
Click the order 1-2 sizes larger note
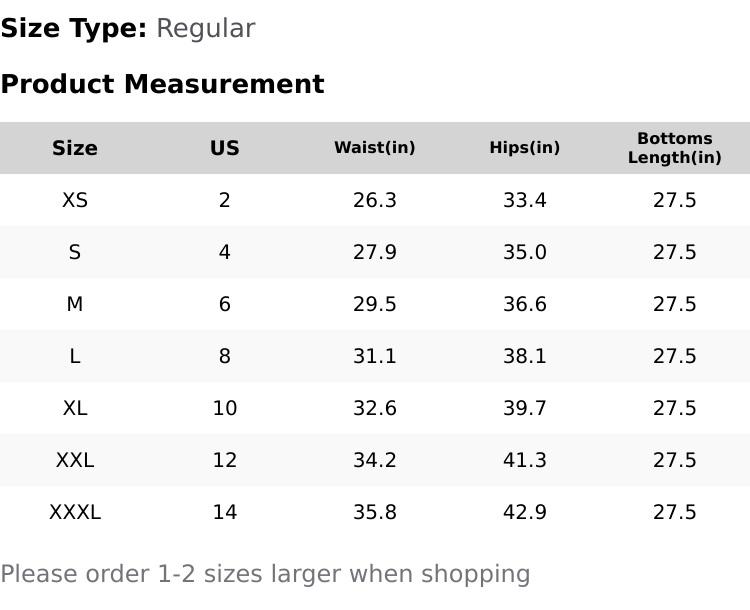click(265, 574)
